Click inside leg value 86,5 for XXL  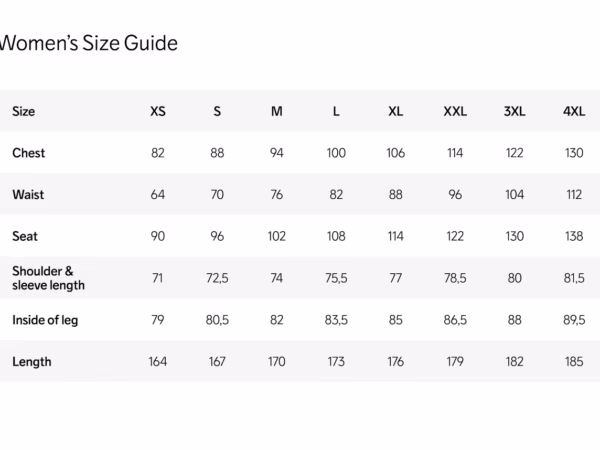coord(455,320)
